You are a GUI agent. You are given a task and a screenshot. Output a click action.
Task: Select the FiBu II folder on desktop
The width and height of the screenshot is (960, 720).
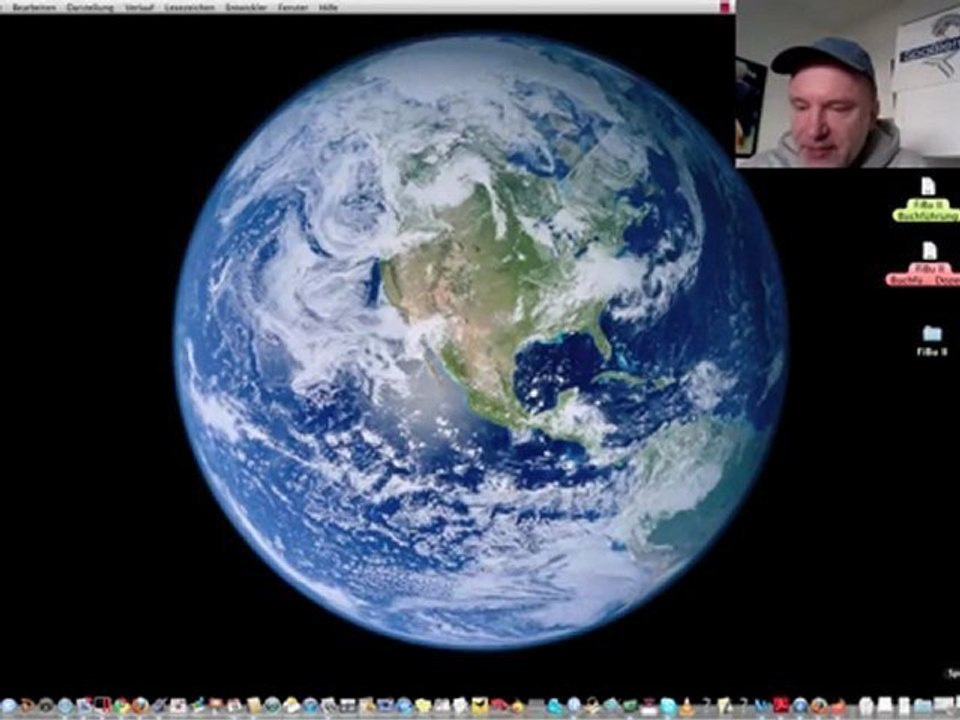click(x=932, y=341)
